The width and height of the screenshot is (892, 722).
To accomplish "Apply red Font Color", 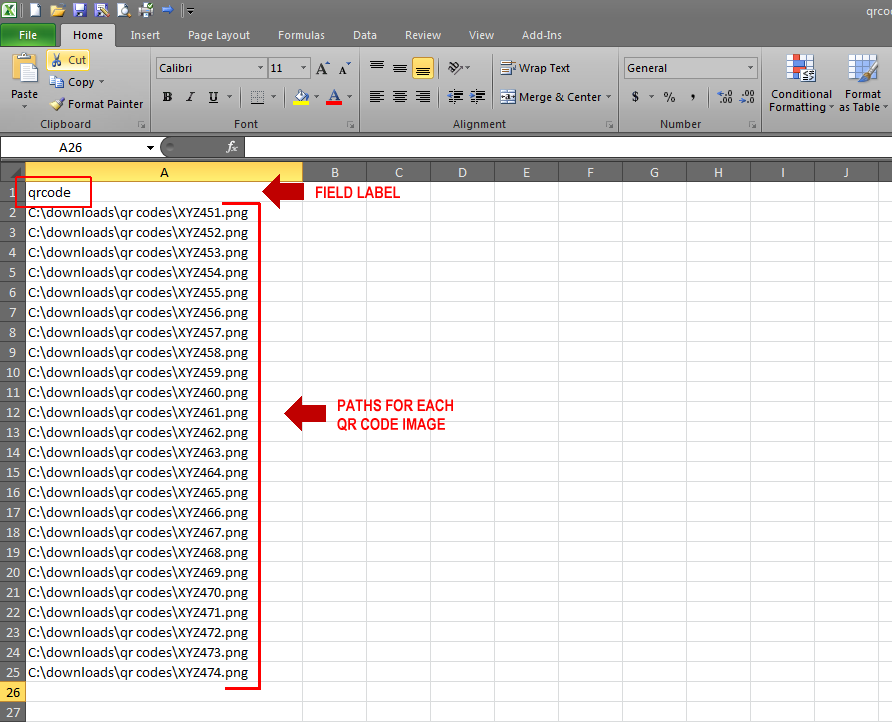I will tap(334, 97).
